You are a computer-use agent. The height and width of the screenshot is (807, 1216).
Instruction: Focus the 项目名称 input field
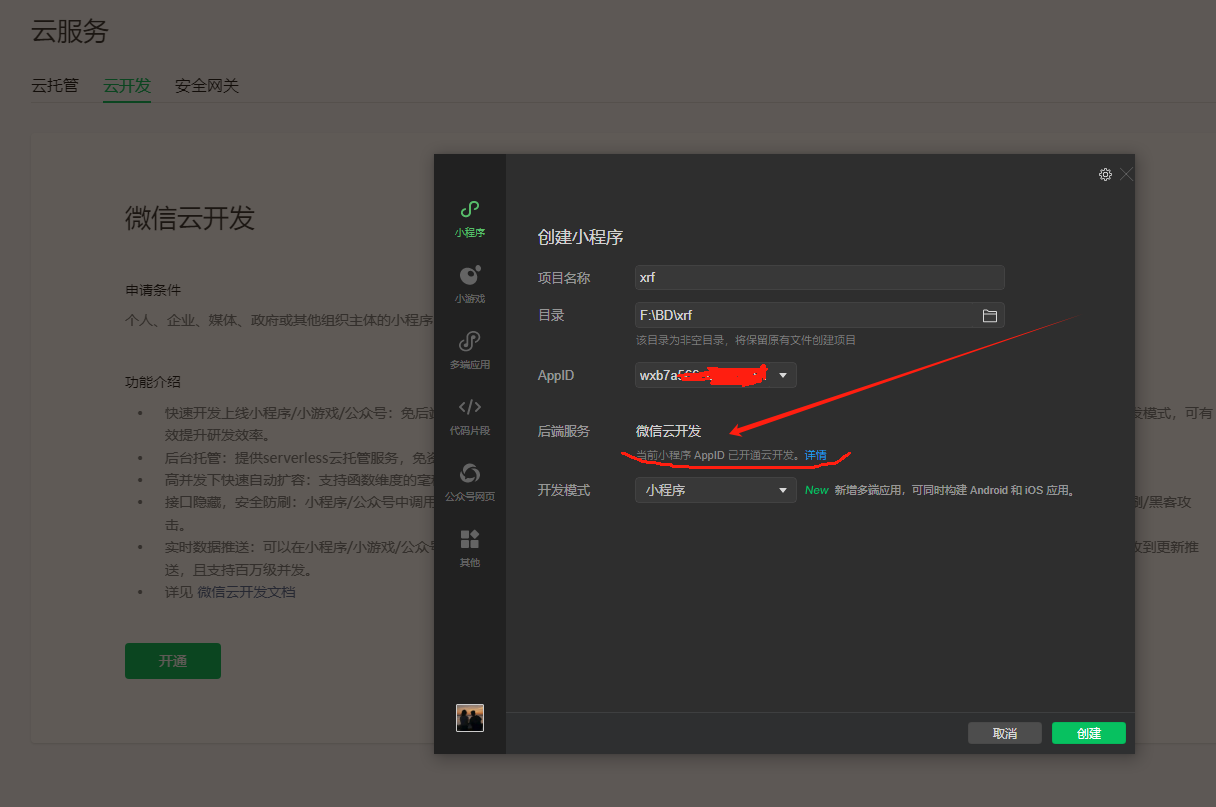(x=820, y=277)
